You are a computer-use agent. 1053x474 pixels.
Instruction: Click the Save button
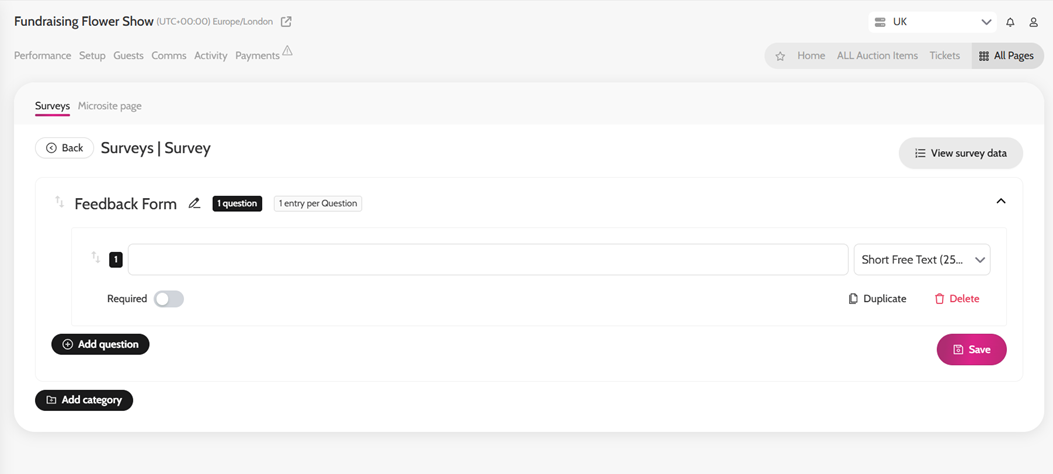(x=972, y=349)
